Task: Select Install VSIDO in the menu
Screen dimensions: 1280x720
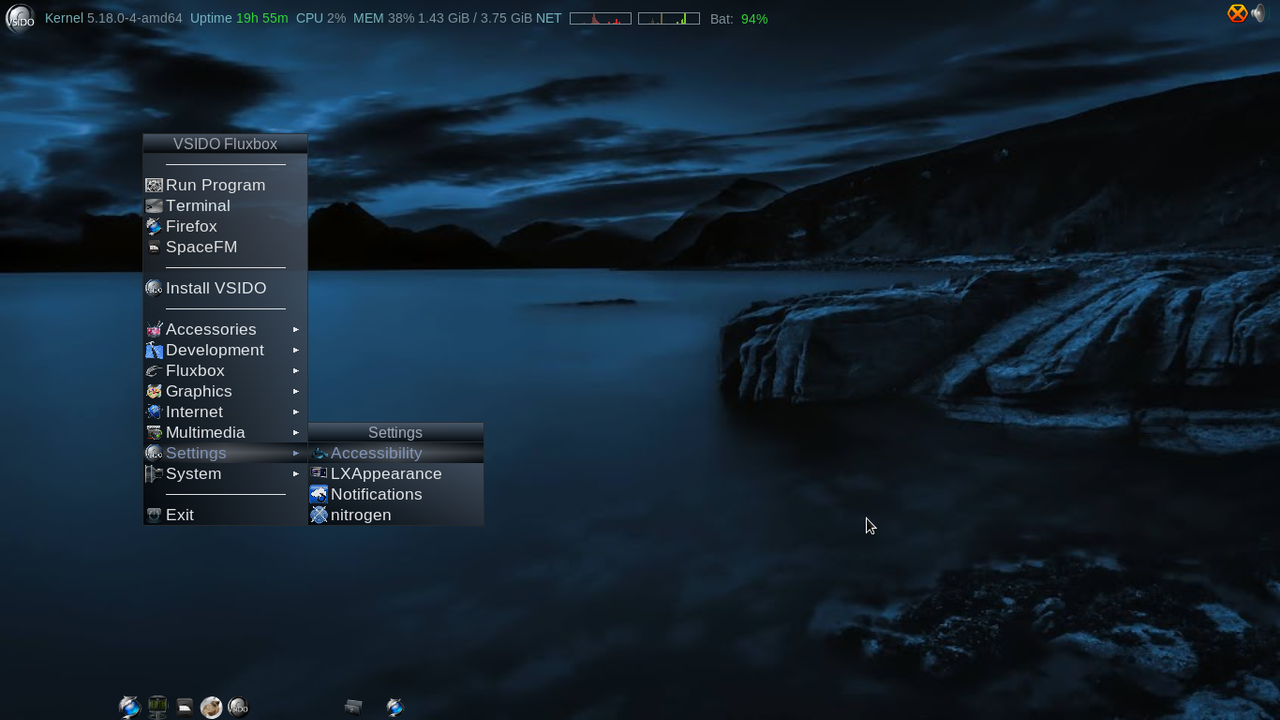Action: click(x=225, y=288)
